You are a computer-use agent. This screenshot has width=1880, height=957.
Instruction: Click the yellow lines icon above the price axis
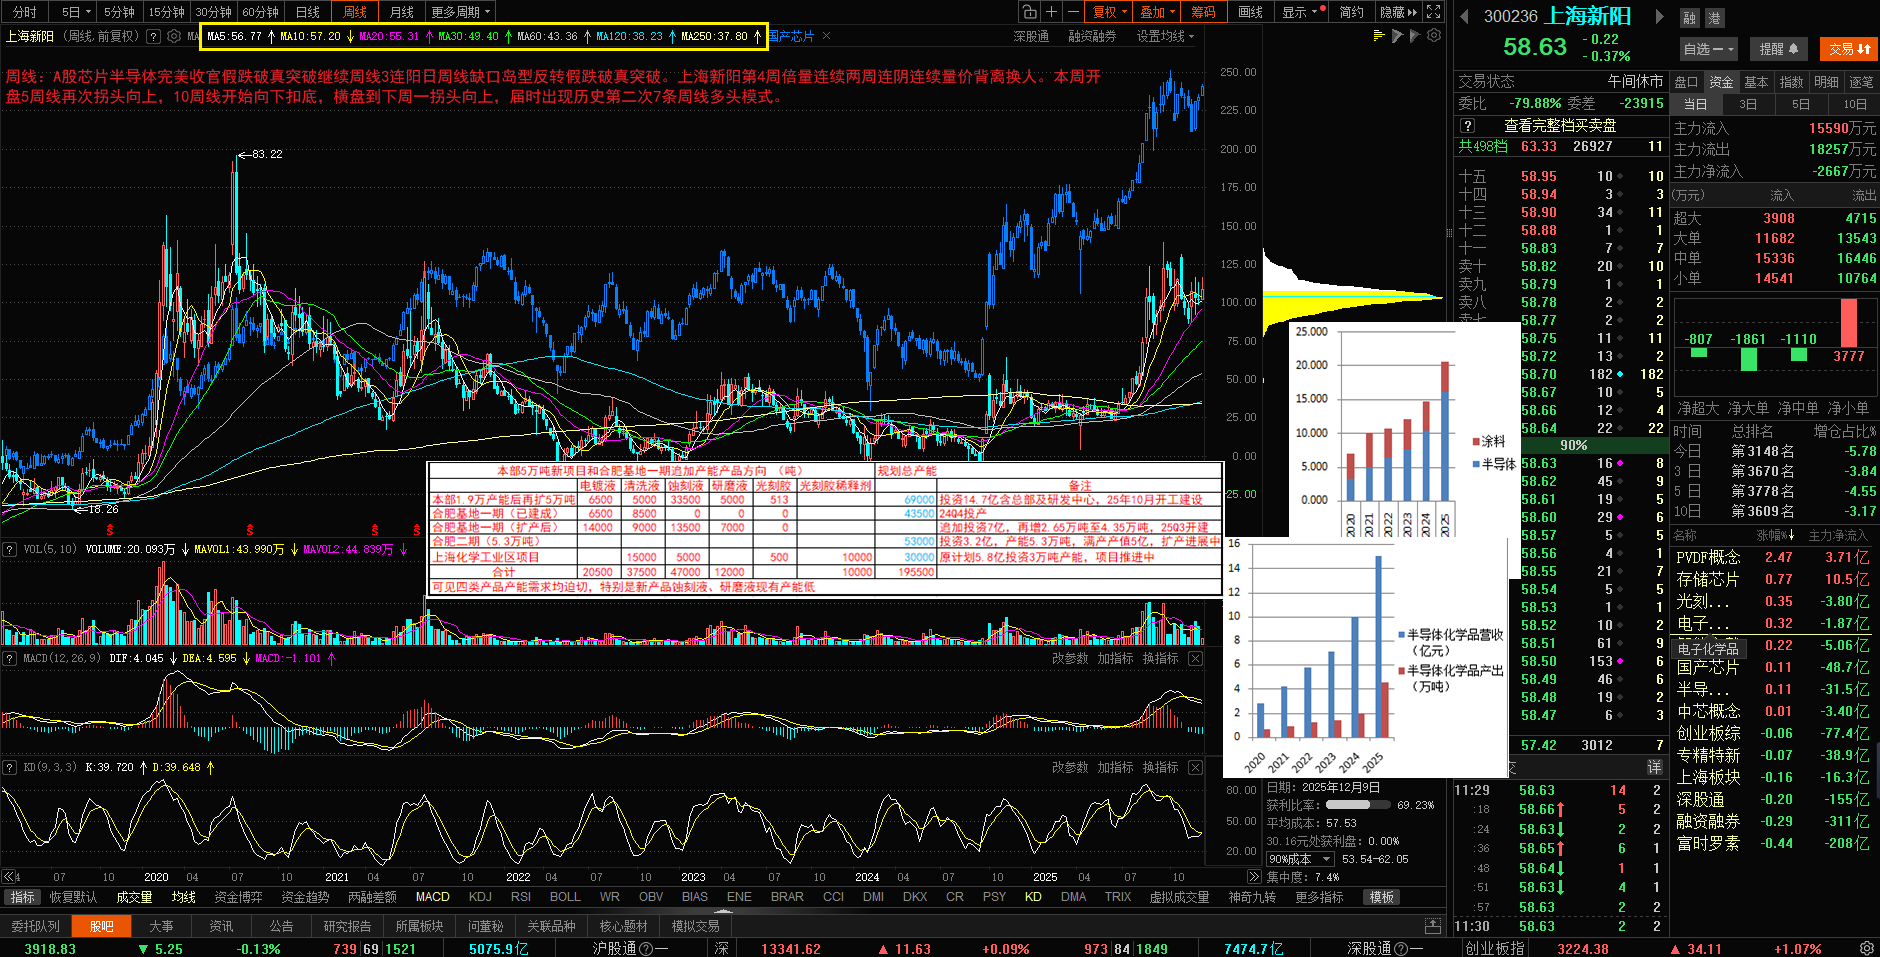point(1379,35)
